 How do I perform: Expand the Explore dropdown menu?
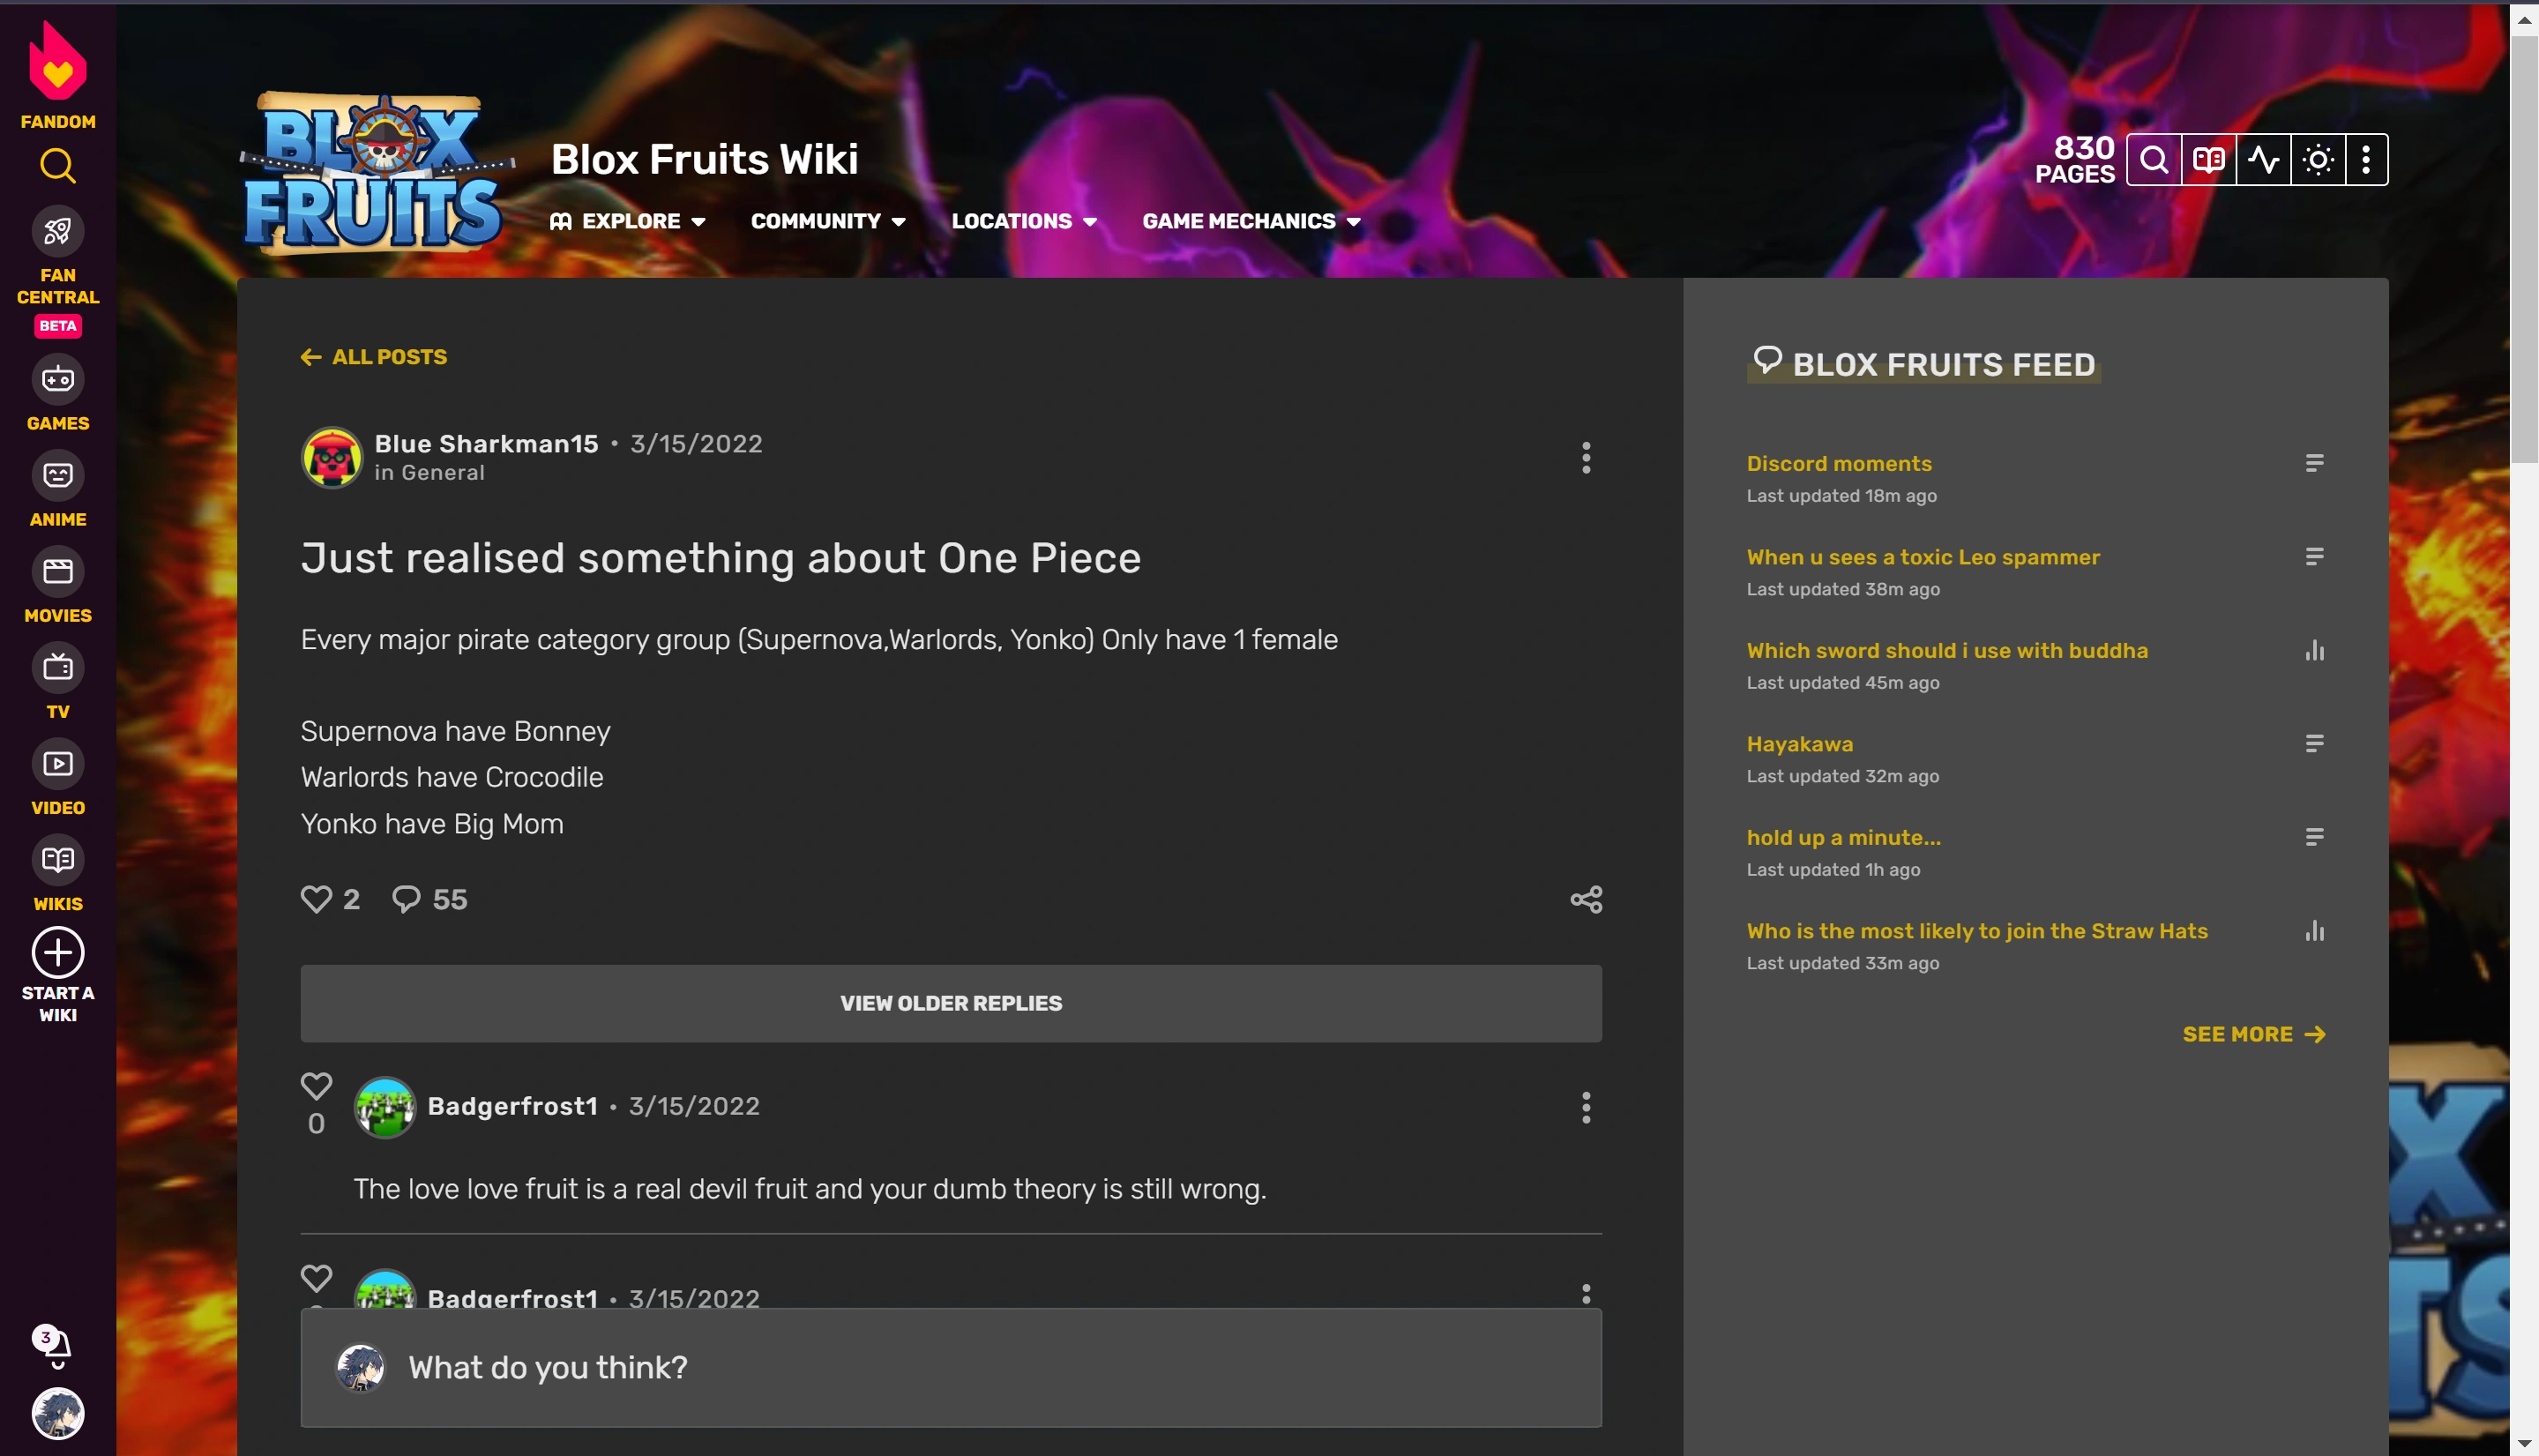pyautogui.click(x=628, y=221)
